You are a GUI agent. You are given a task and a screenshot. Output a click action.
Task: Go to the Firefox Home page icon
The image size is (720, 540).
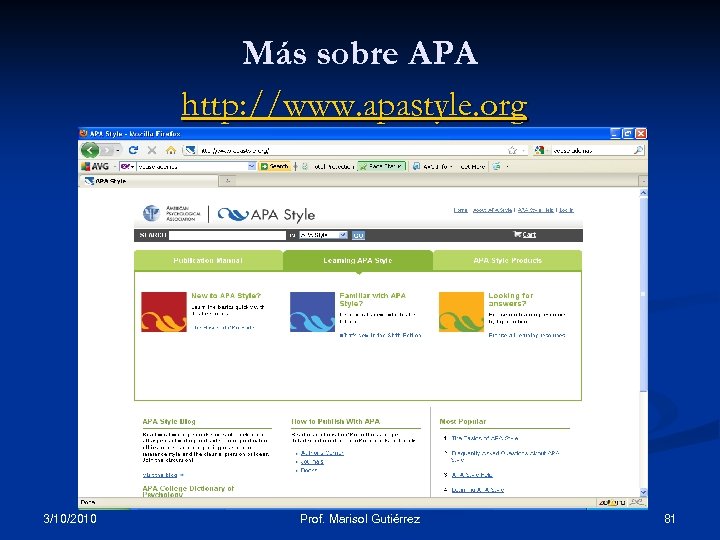tap(171, 150)
